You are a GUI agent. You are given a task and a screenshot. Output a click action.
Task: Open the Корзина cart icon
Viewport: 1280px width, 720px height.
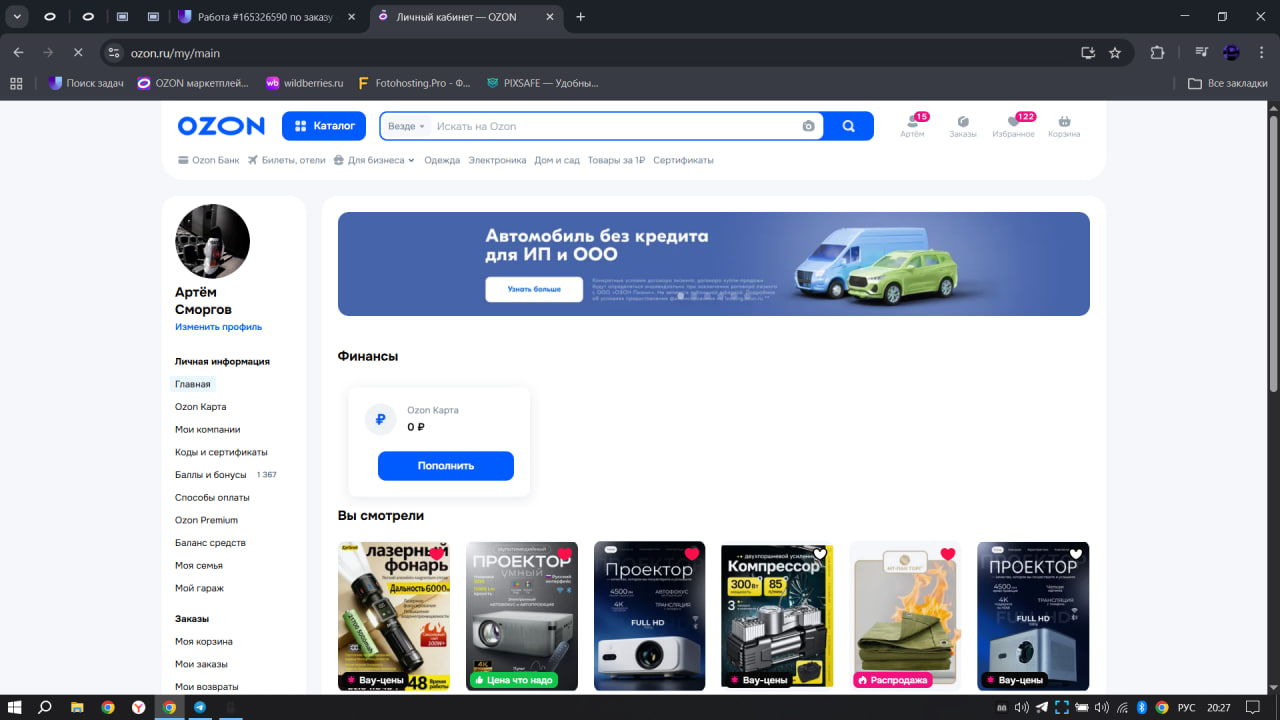pyautogui.click(x=1064, y=126)
